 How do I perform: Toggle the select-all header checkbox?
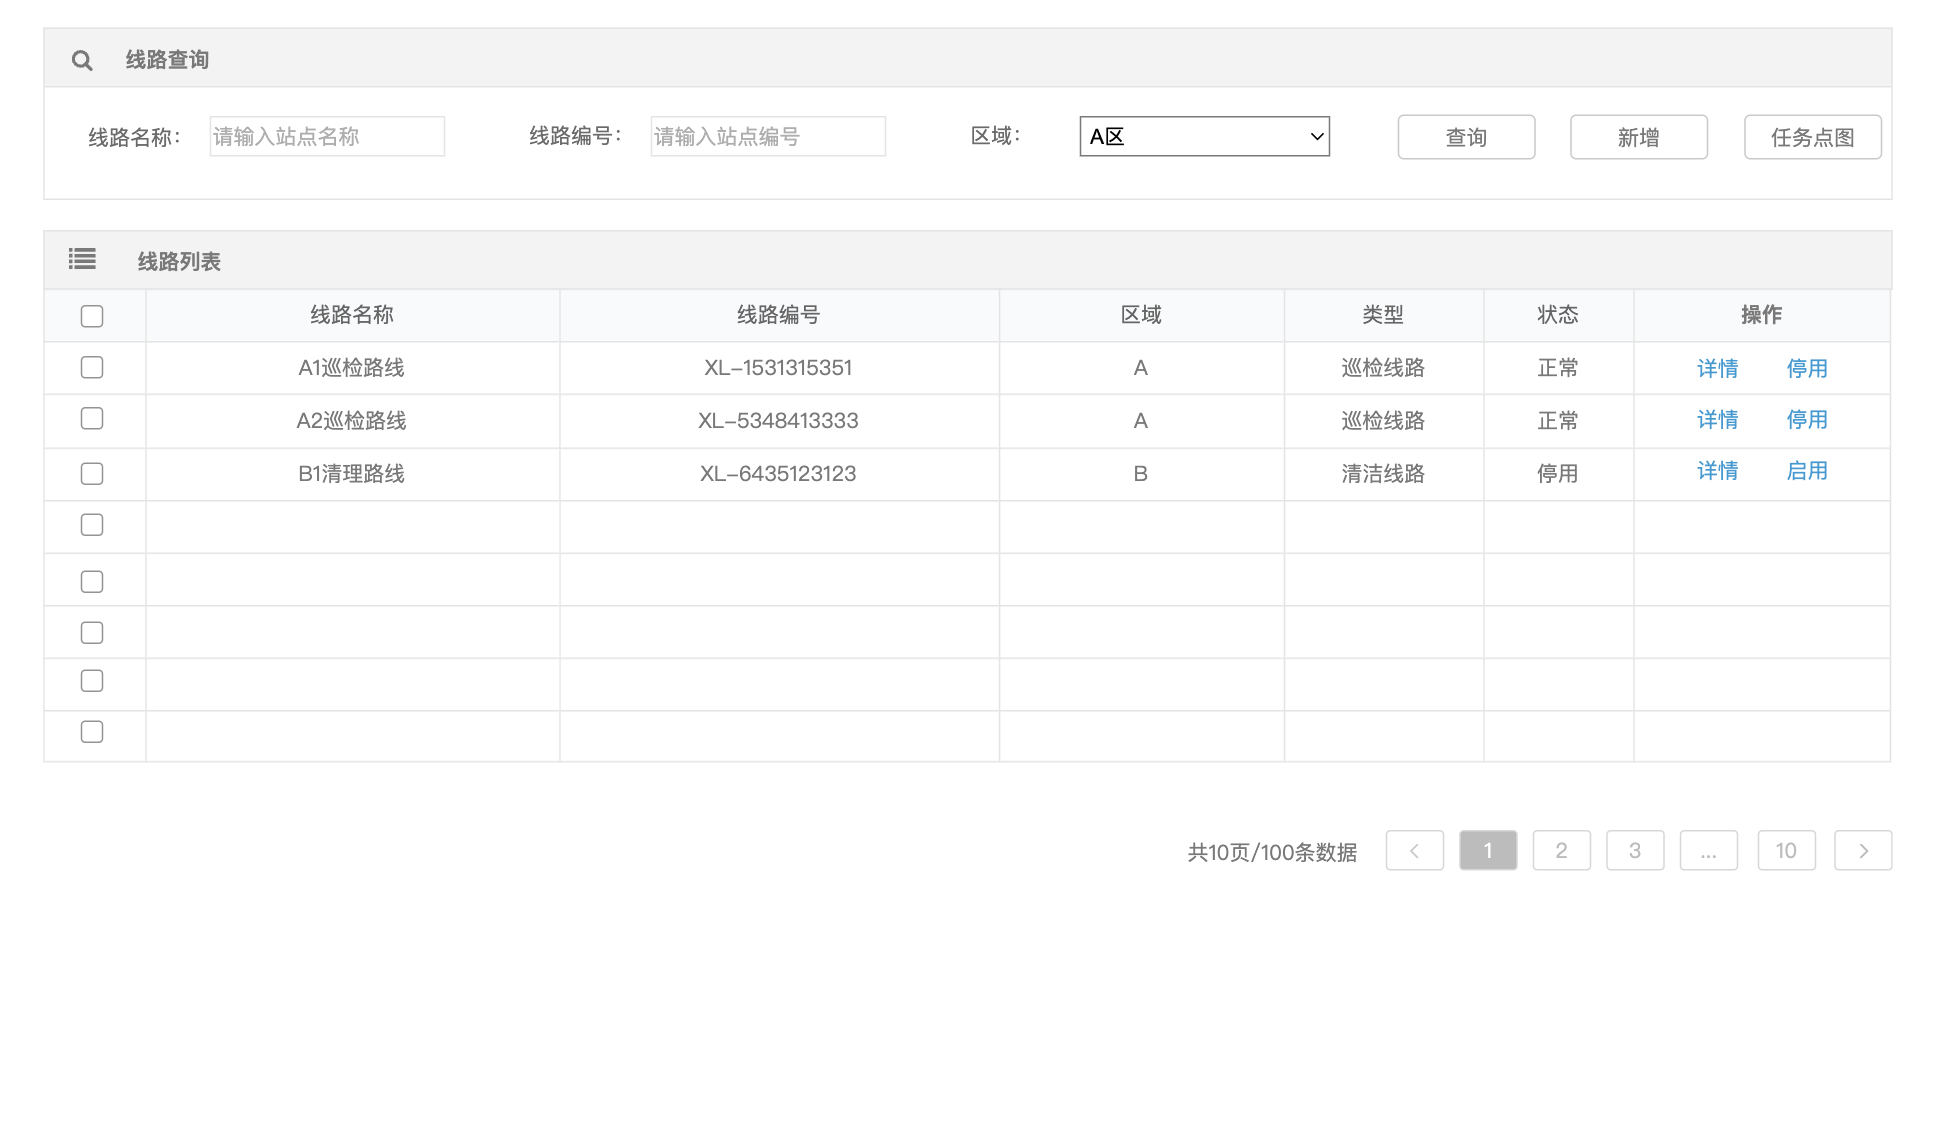click(92, 316)
